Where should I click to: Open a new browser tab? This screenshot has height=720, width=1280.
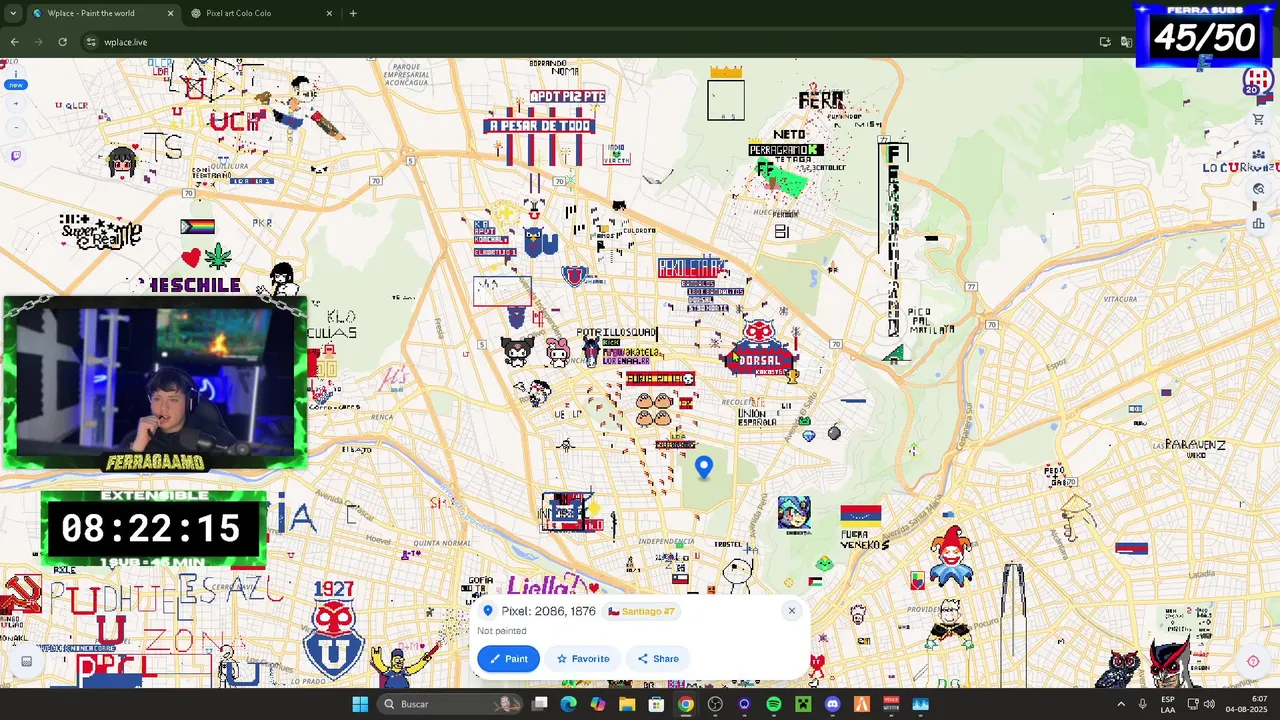pyautogui.click(x=353, y=13)
